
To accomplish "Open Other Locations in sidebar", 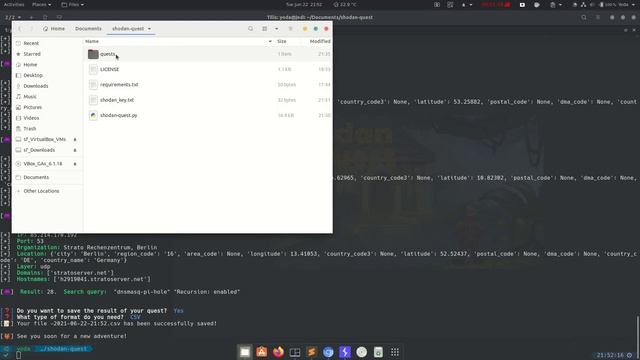I will pyautogui.click(x=47, y=191).
